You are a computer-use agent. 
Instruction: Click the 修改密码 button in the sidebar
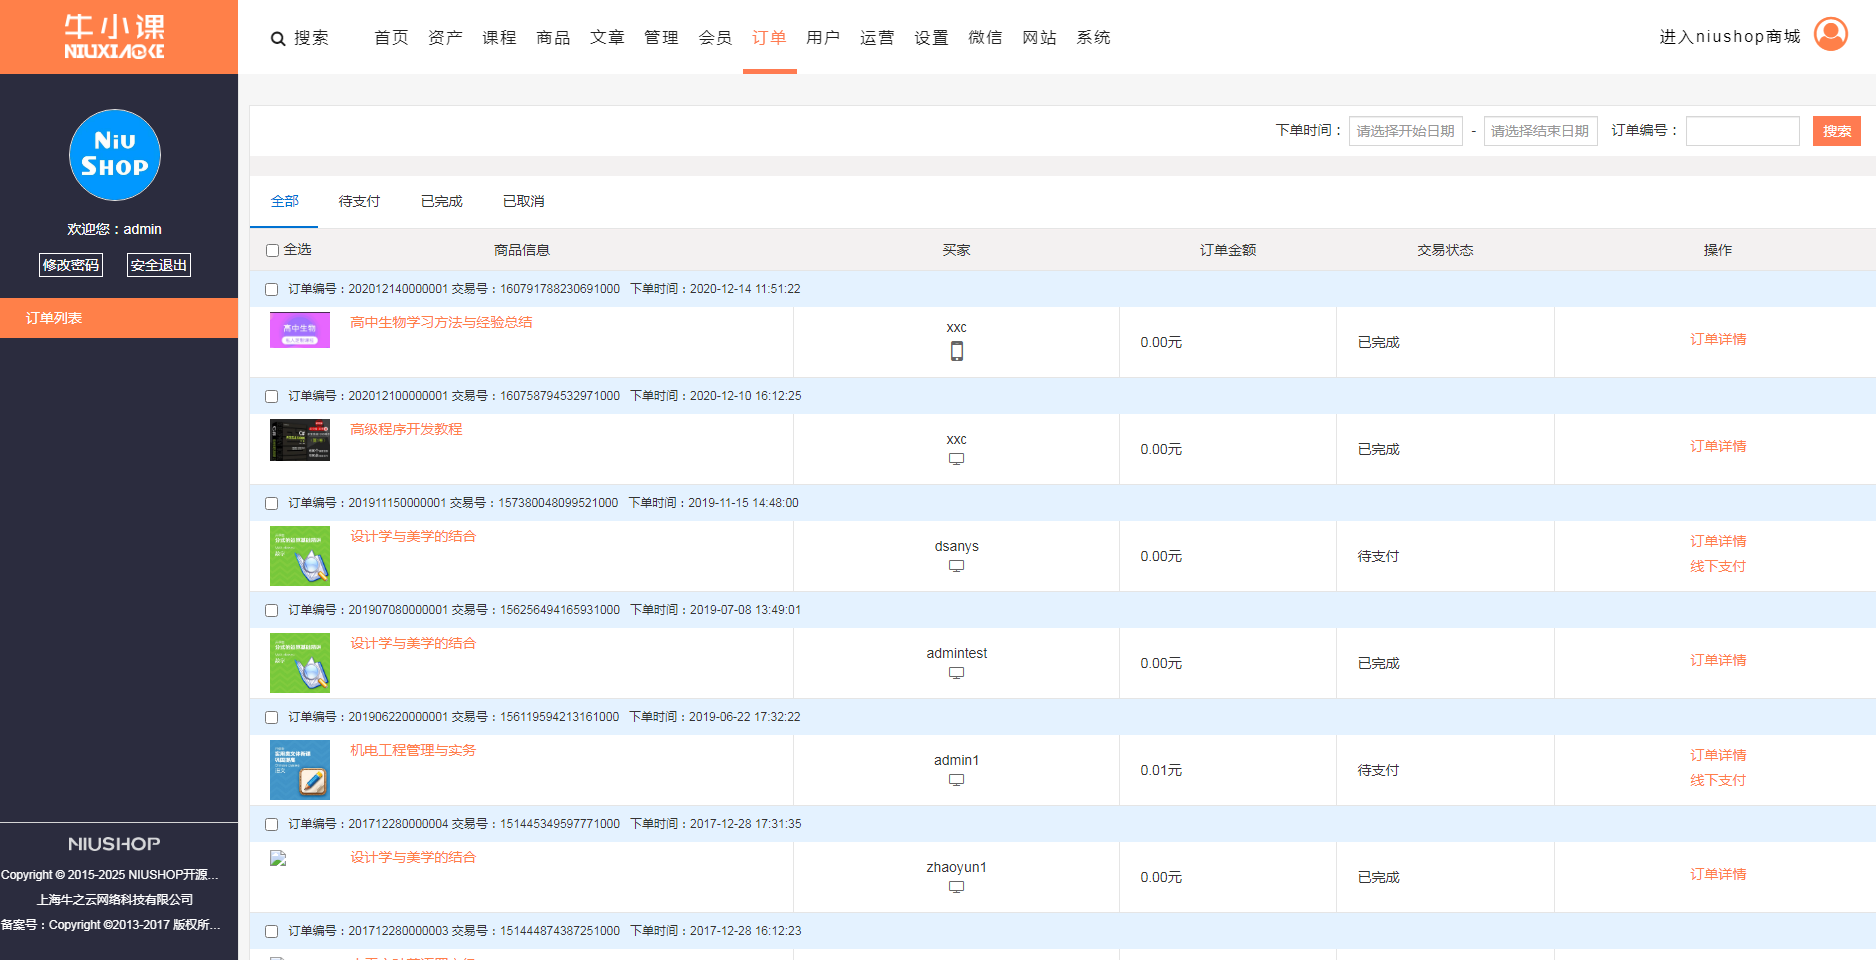pyautogui.click(x=71, y=265)
